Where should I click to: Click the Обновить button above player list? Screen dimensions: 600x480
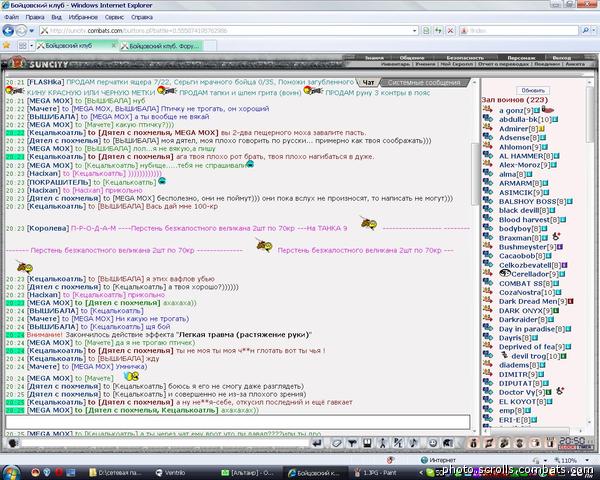[x=533, y=90]
